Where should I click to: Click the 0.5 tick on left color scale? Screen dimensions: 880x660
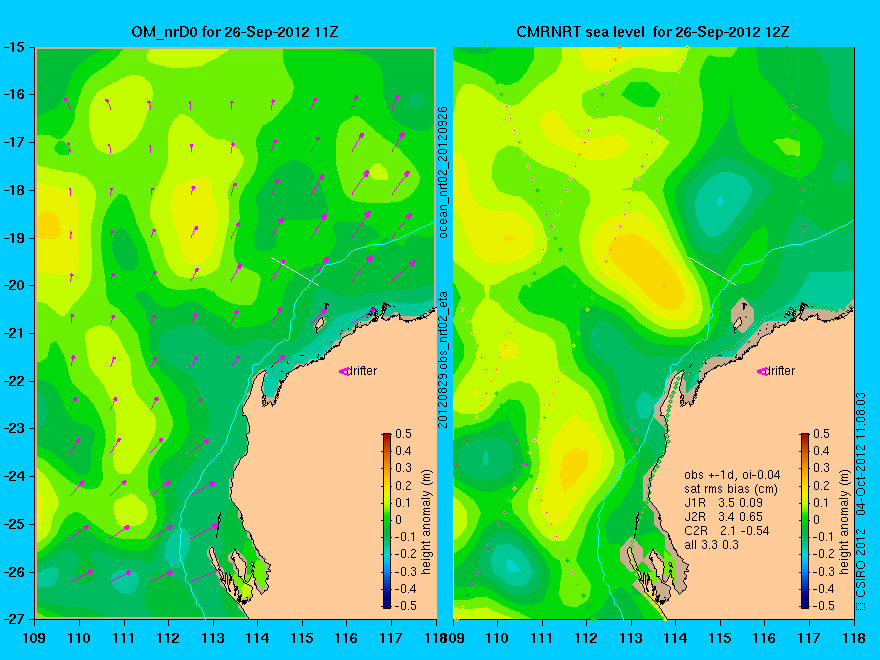point(404,434)
